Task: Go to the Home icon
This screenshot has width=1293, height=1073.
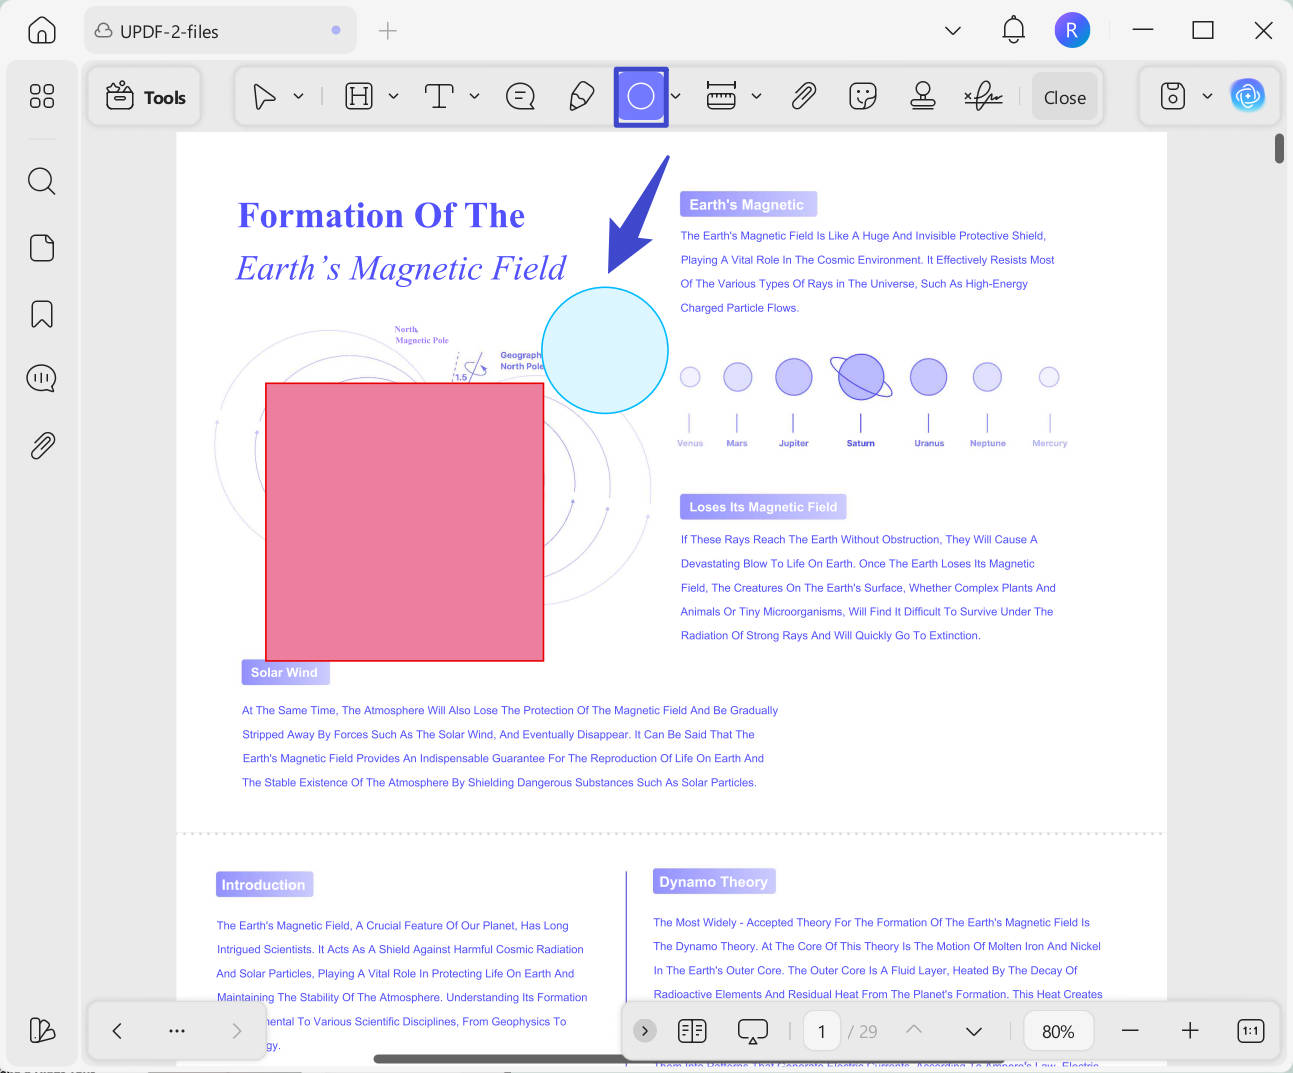Action: [x=41, y=31]
